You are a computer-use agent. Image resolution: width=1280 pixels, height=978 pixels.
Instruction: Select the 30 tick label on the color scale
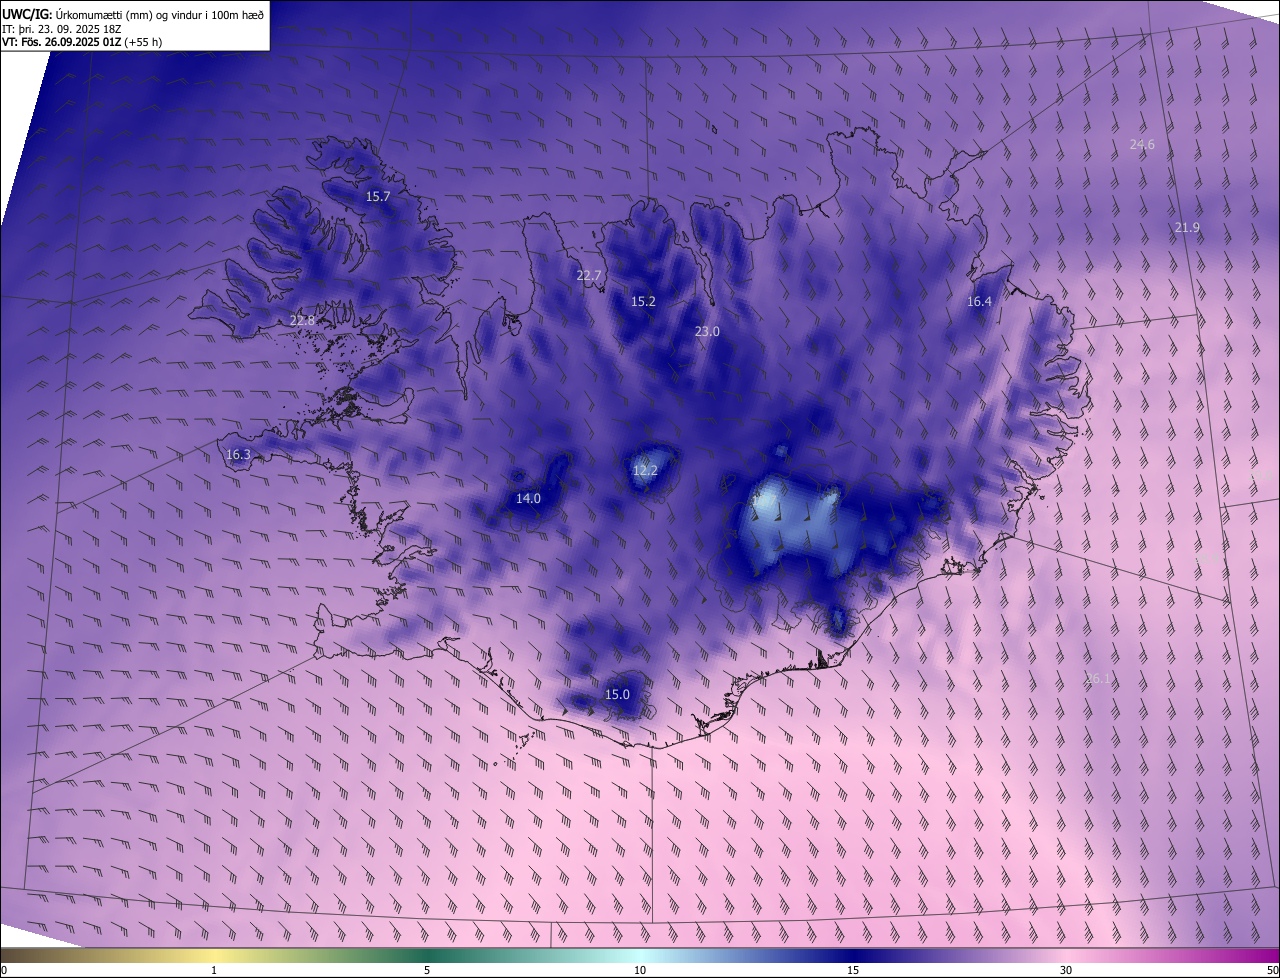[1066, 970]
